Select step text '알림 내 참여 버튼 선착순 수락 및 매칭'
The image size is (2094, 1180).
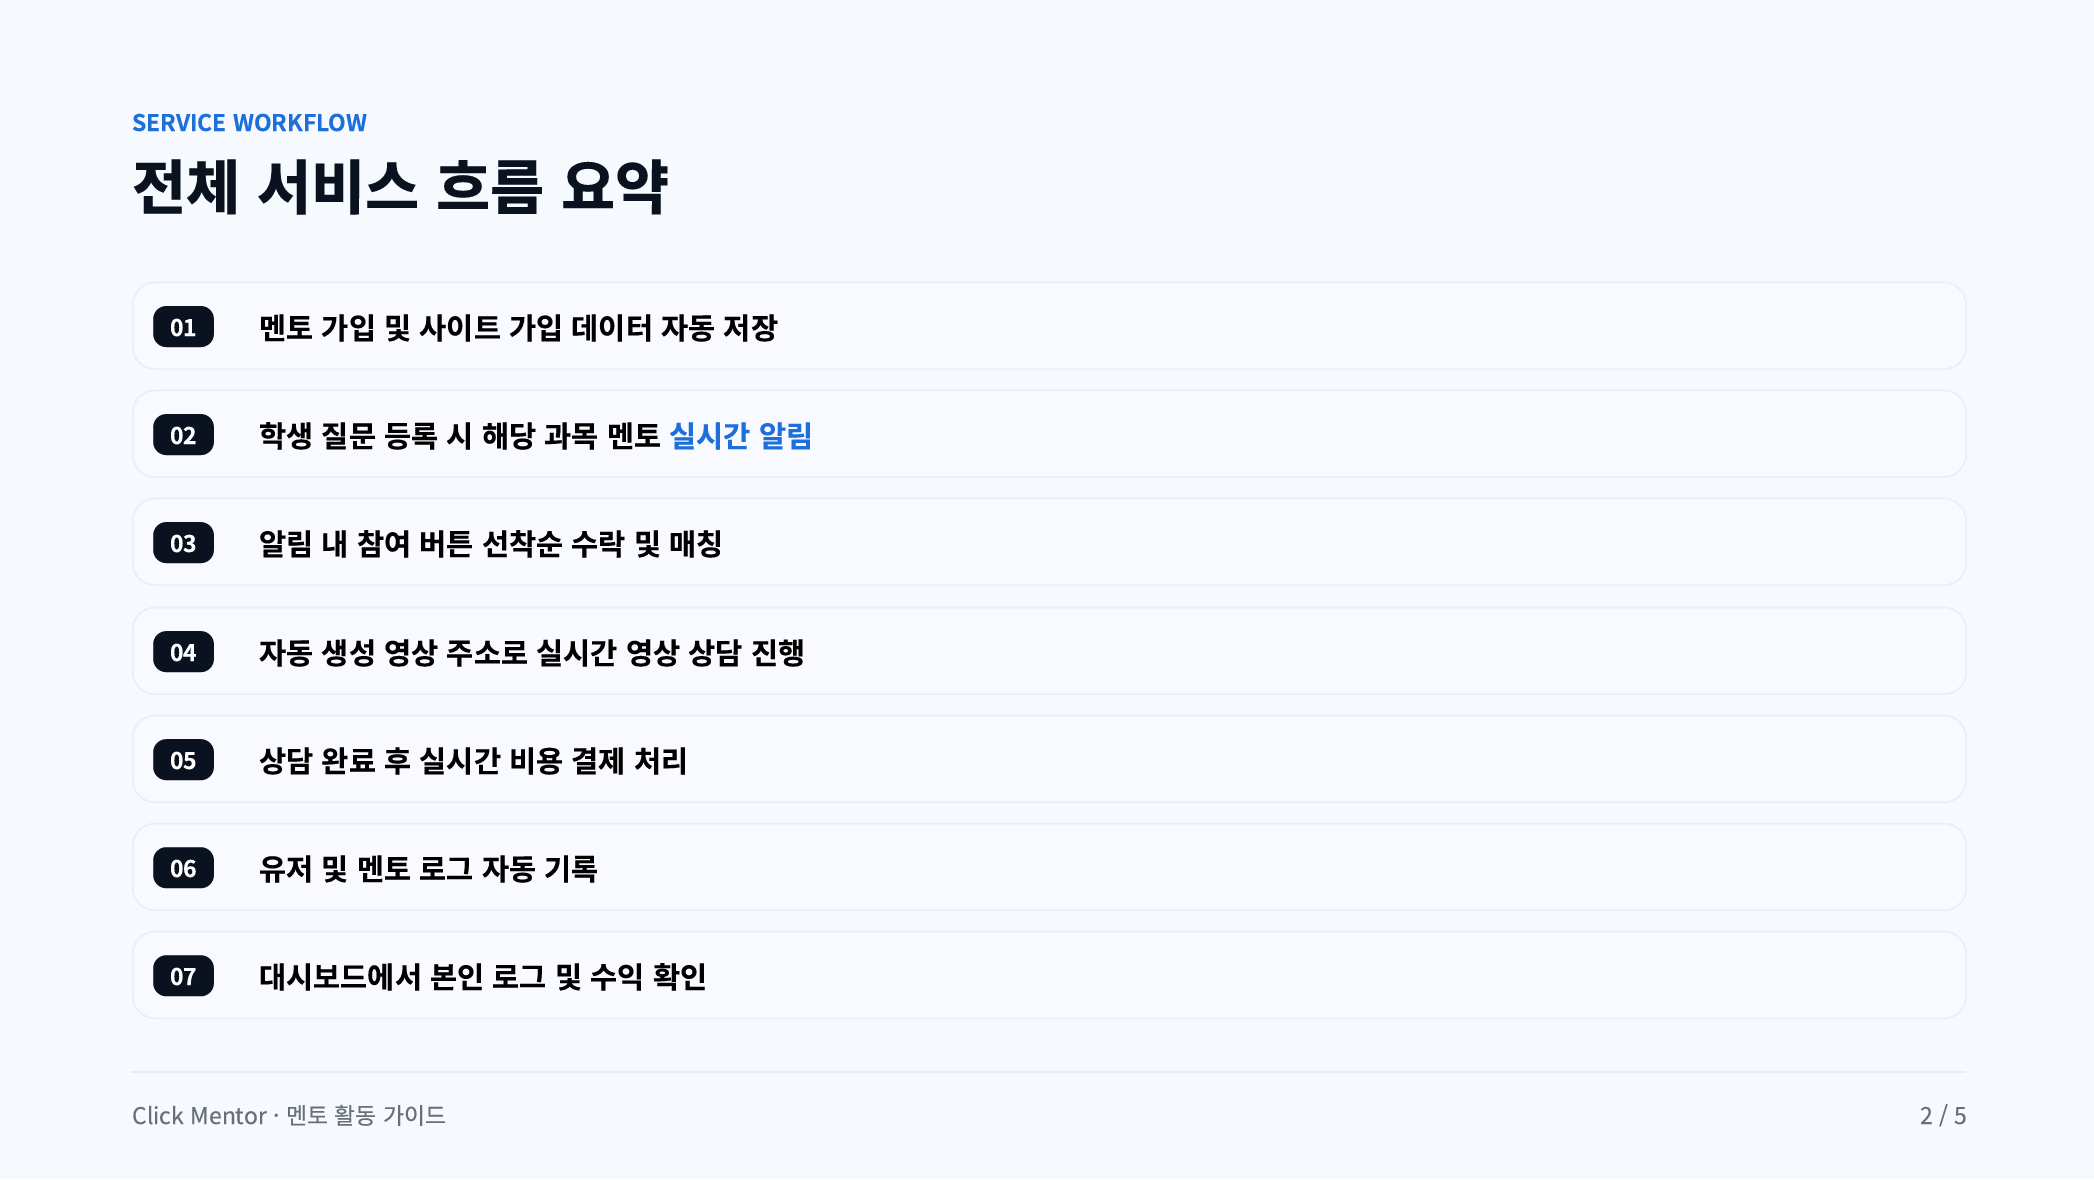(x=490, y=544)
